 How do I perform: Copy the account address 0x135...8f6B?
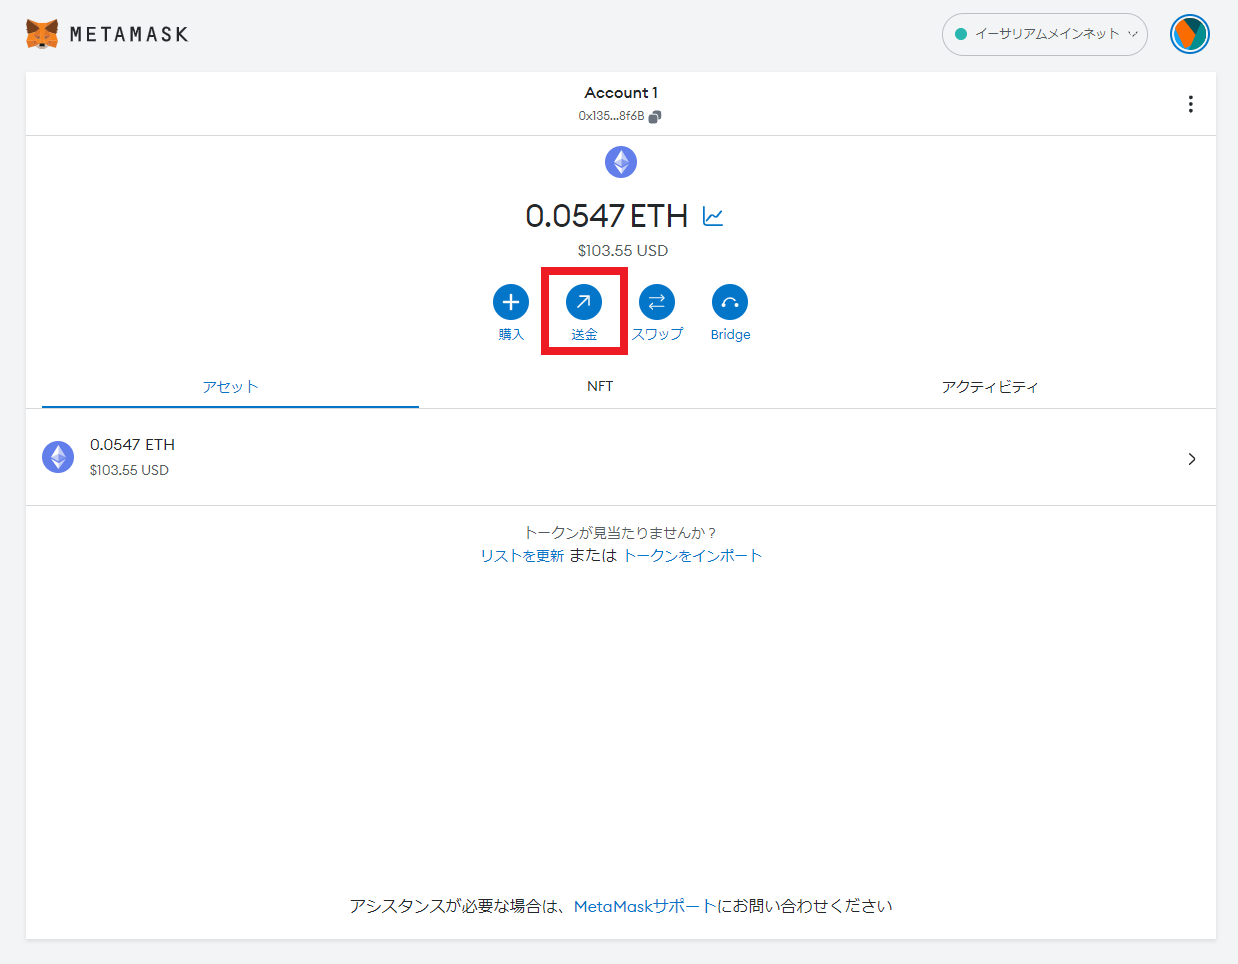(654, 117)
